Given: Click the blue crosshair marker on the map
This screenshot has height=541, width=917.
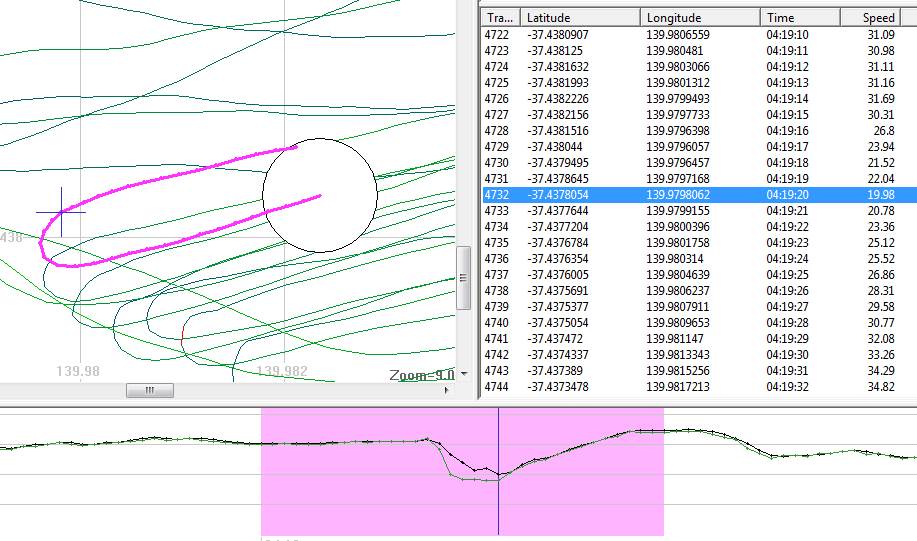Looking at the screenshot, I should 61,212.
